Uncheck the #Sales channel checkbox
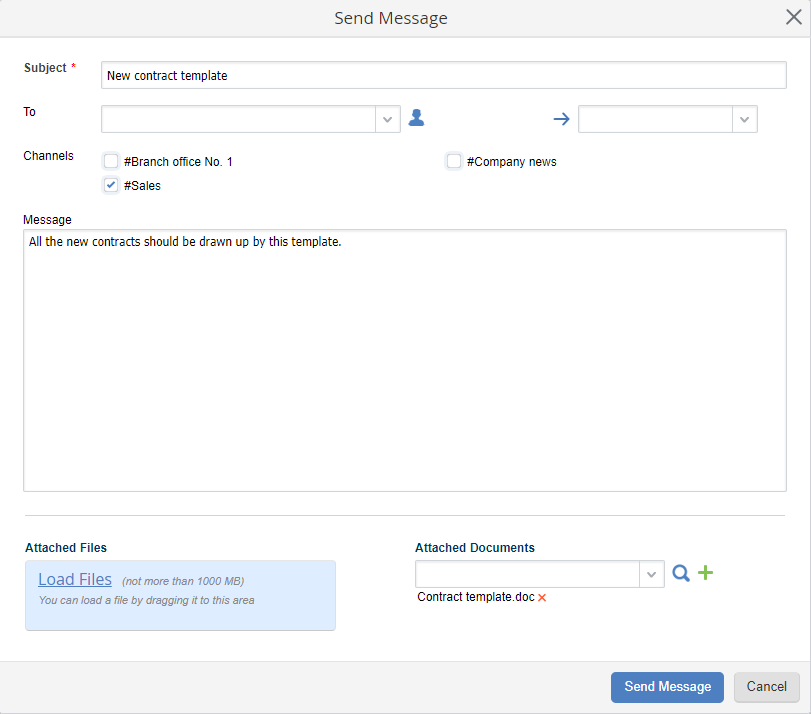Viewport: 811px width, 714px height. pos(111,185)
